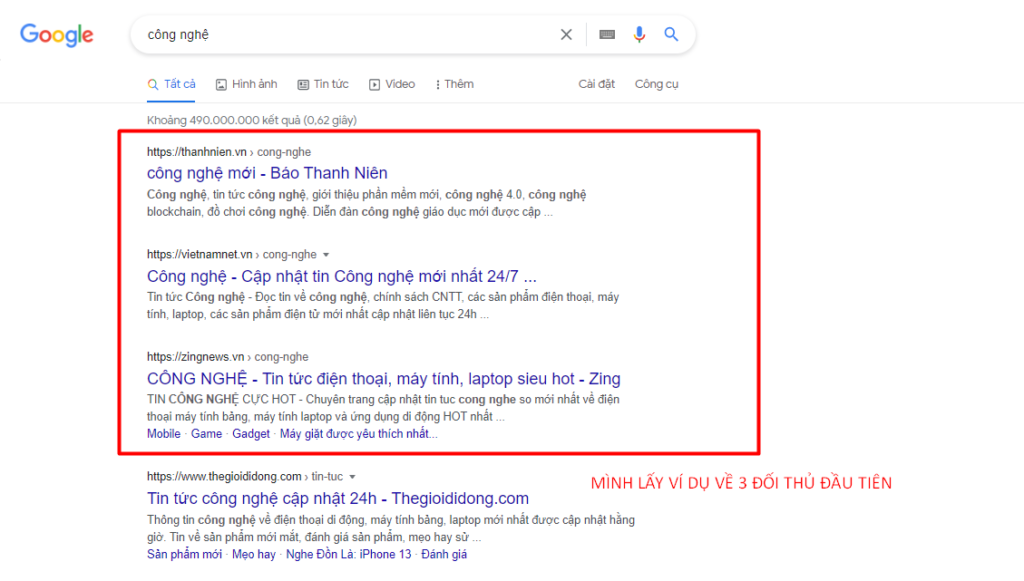Click the Thanh Niên result description snippet
This screenshot has height=581, width=1024.
pos(366,203)
